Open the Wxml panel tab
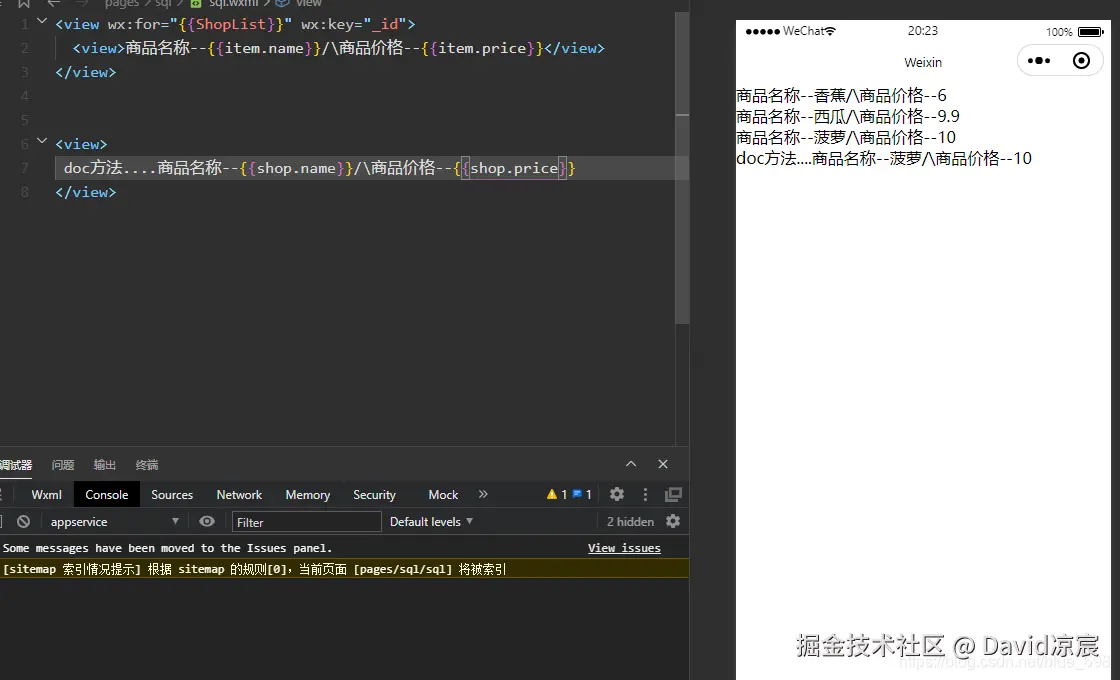The height and width of the screenshot is (680, 1120). pyautogui.click(x=45, y=494)
